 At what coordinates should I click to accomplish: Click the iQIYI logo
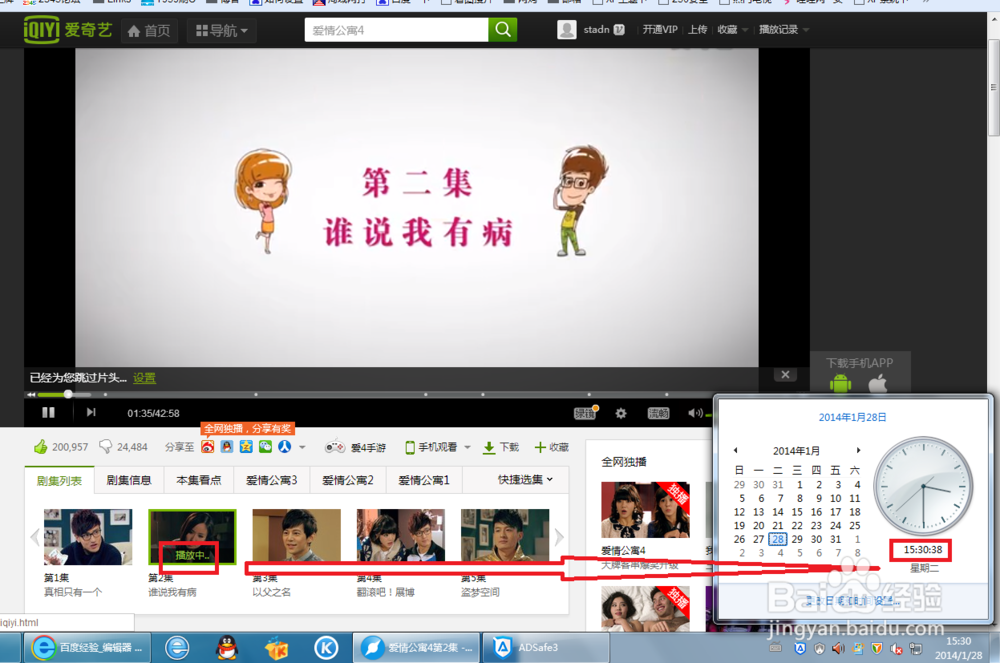tap(67, 29)
